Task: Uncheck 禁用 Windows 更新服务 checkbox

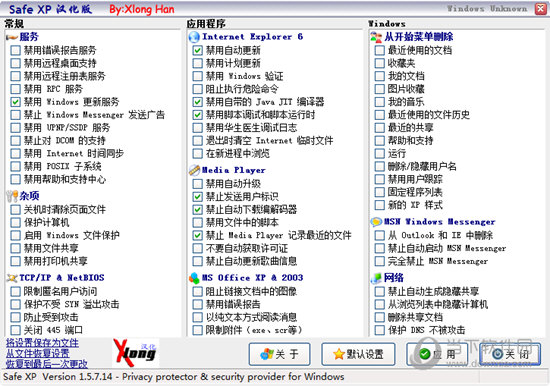Action: (x=15, y=102)
